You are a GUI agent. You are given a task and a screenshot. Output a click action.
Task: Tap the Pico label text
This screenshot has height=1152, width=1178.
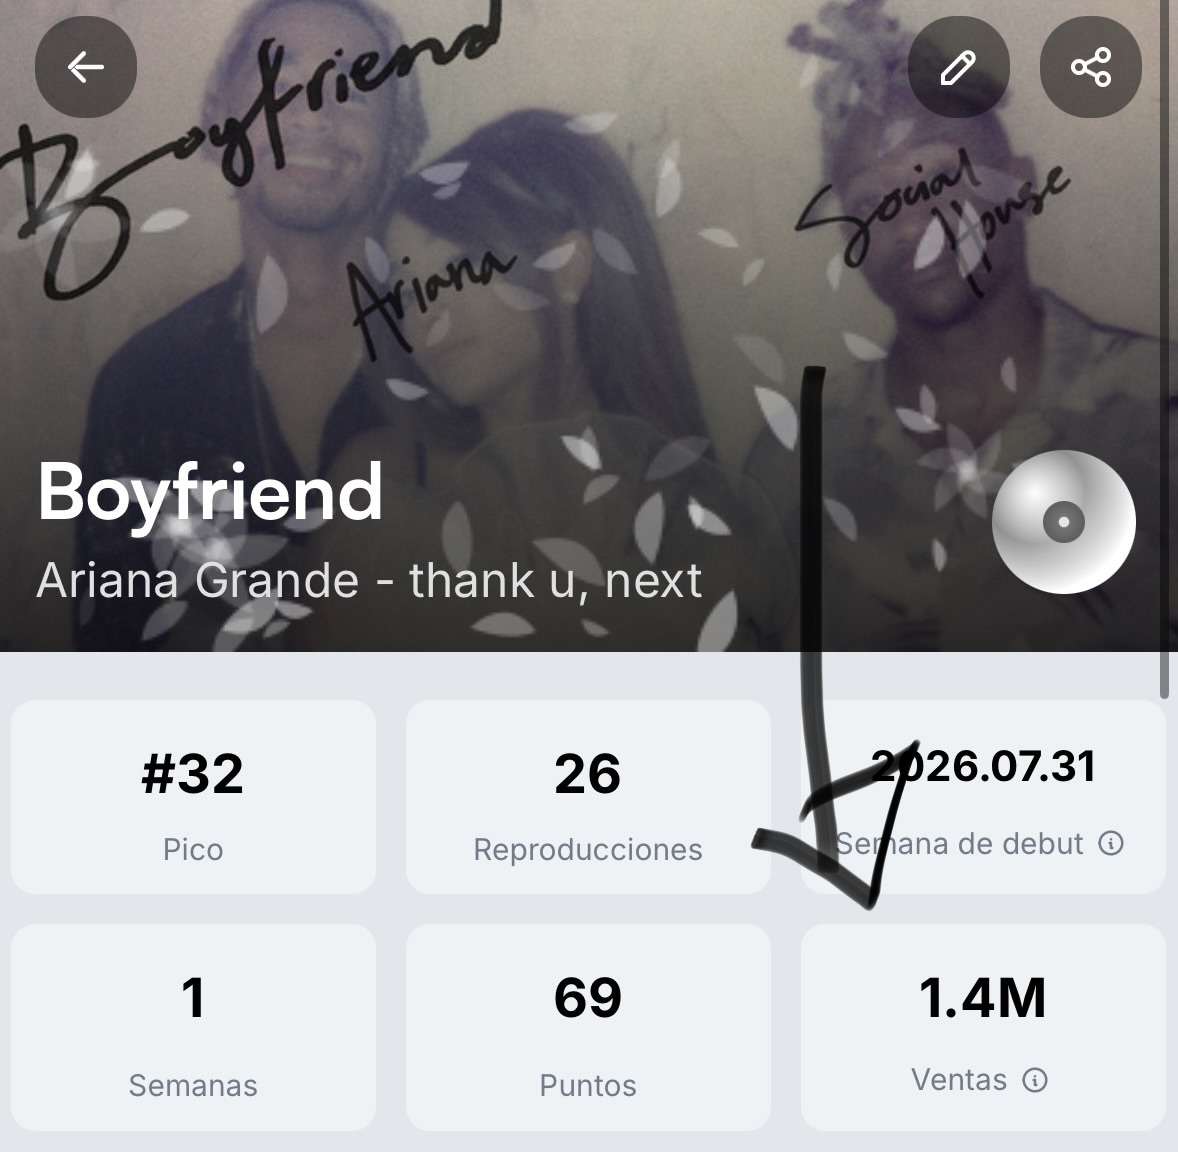click(193, 850)
